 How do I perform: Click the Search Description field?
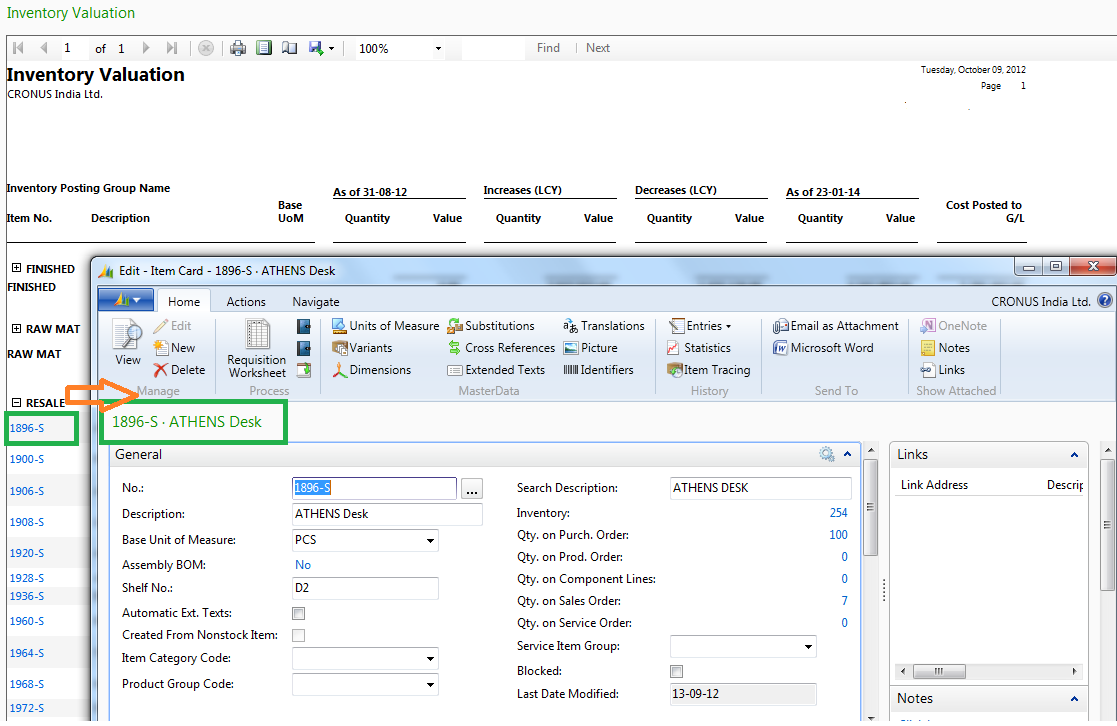point(760,488)
